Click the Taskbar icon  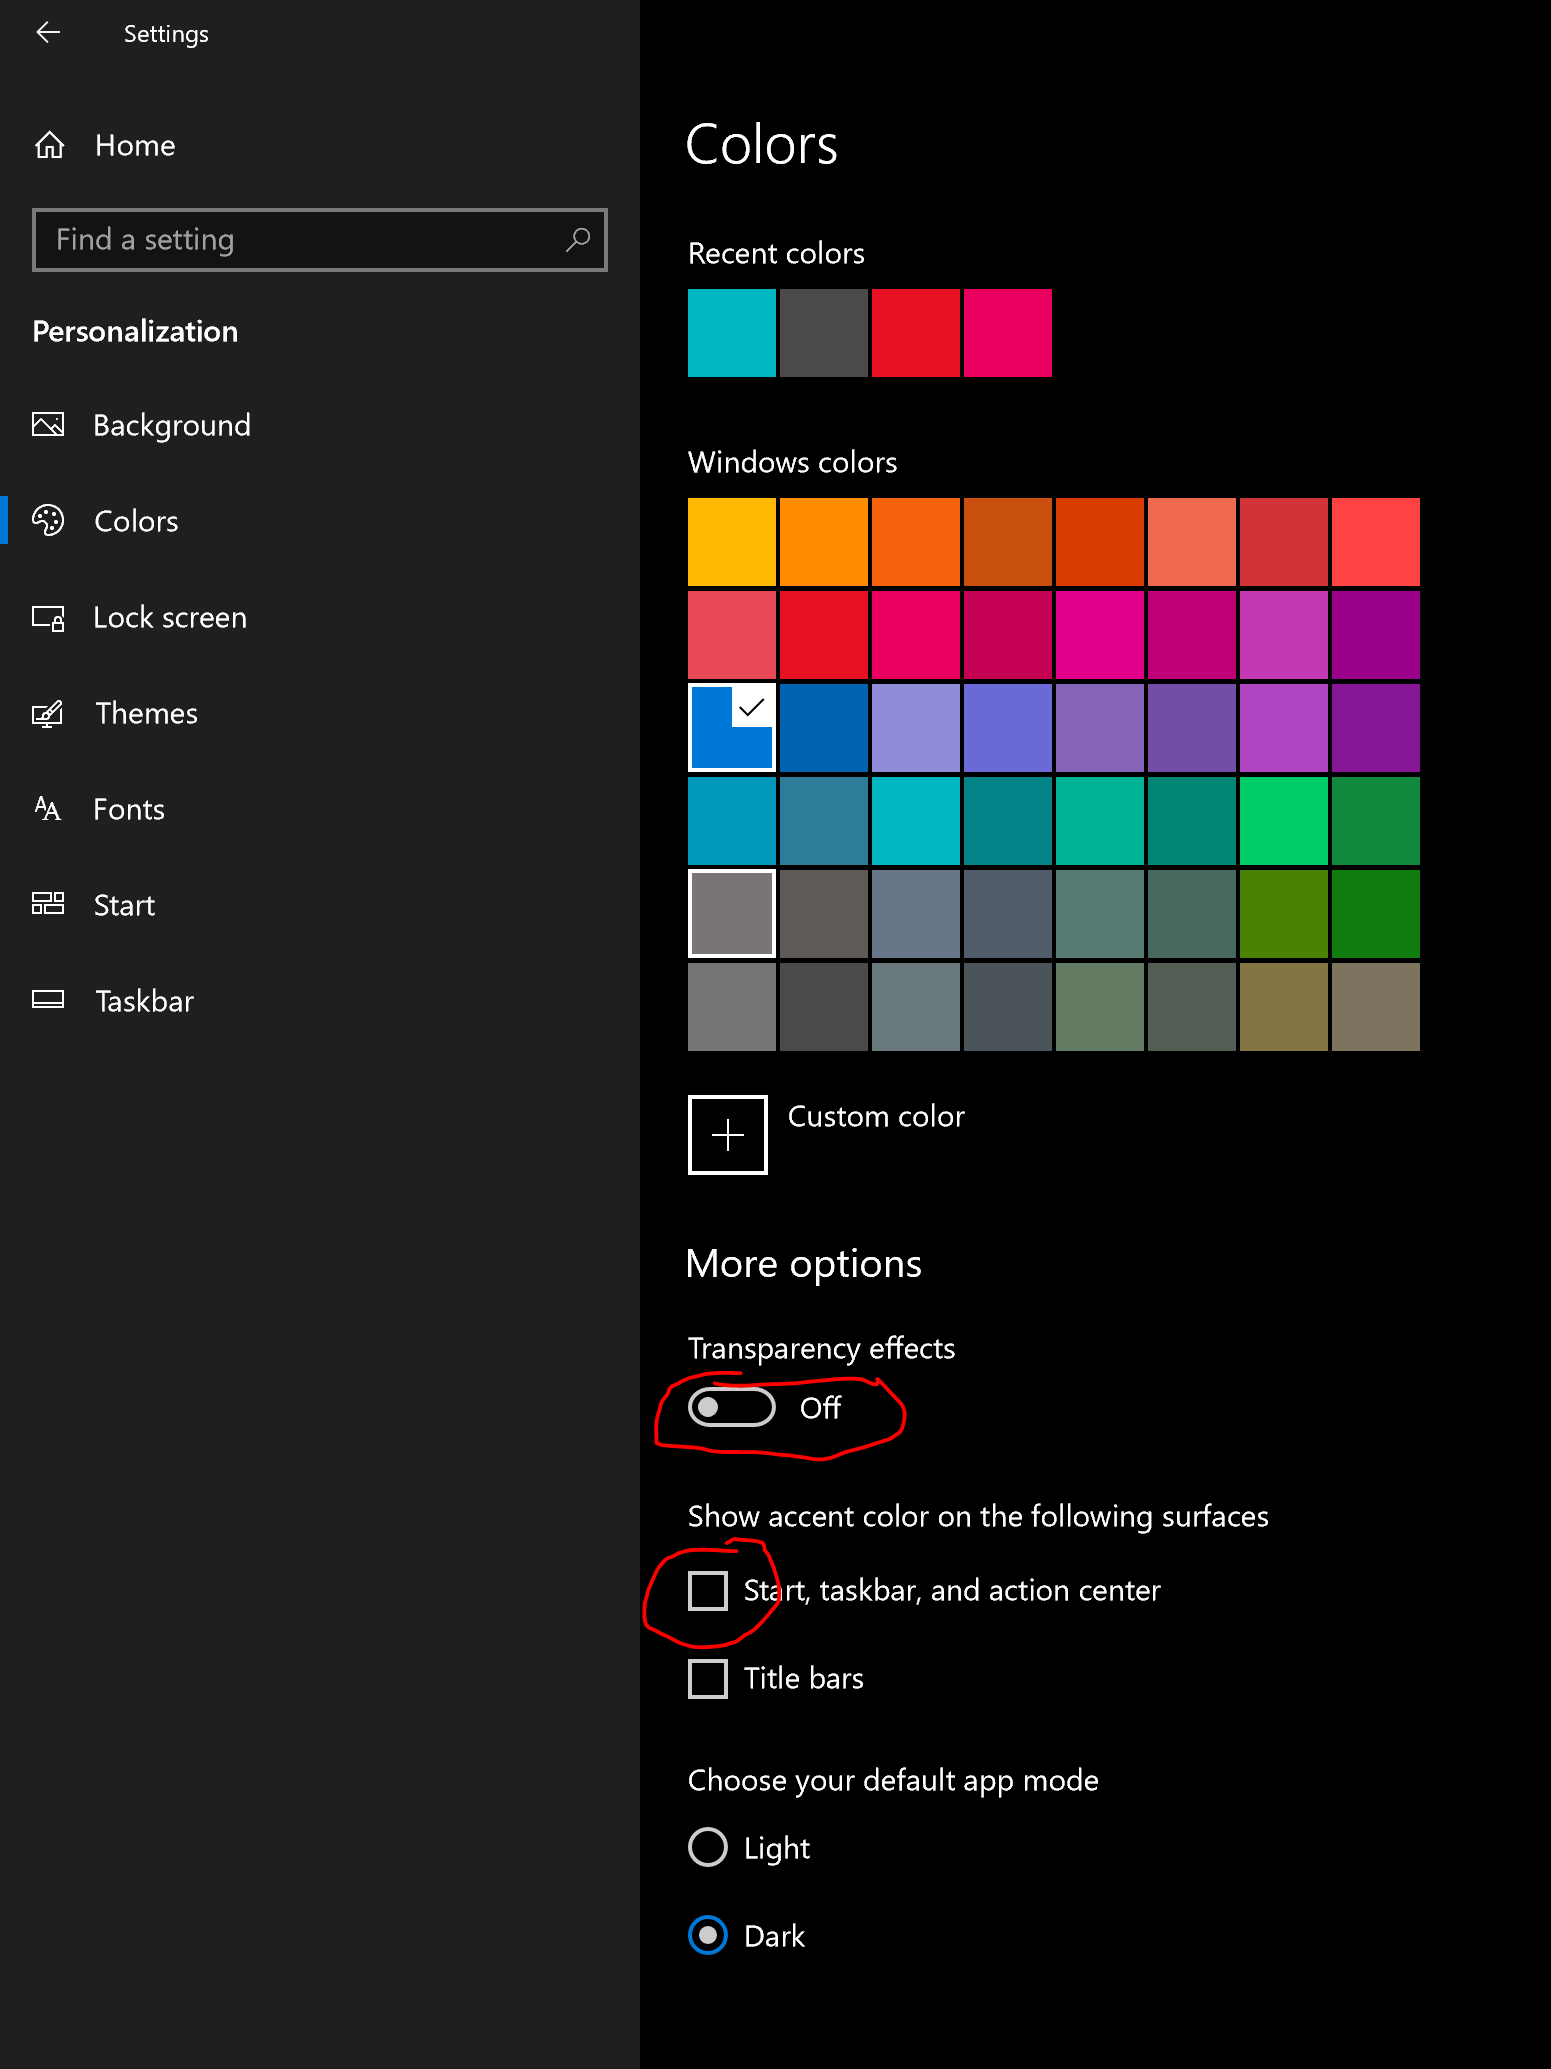(48, 1000)
